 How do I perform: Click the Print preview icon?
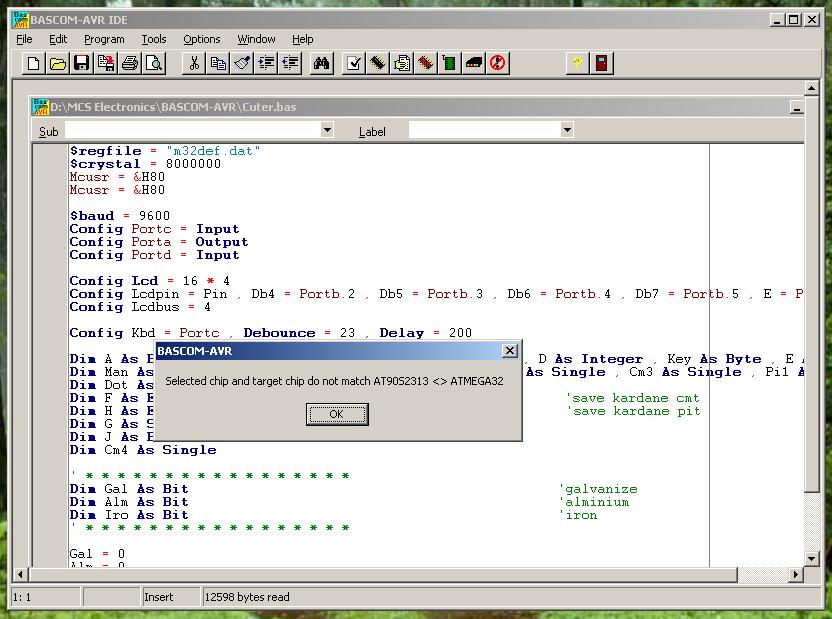(154, 64)
